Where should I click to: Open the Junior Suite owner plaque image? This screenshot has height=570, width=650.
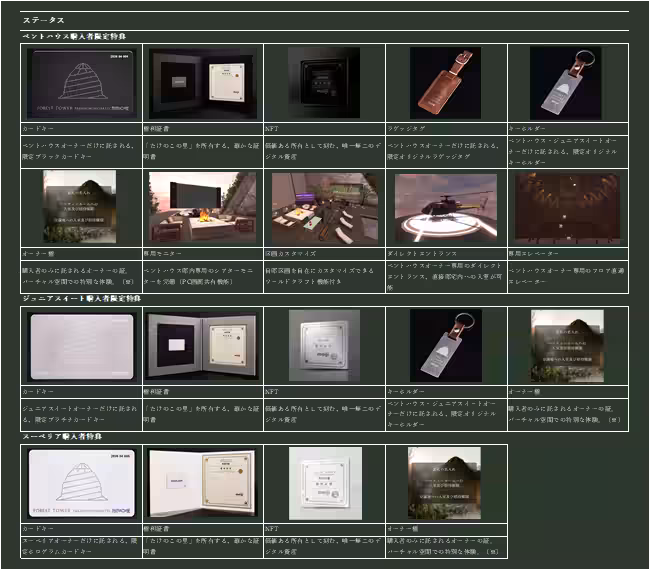click(x=566, y=346)
